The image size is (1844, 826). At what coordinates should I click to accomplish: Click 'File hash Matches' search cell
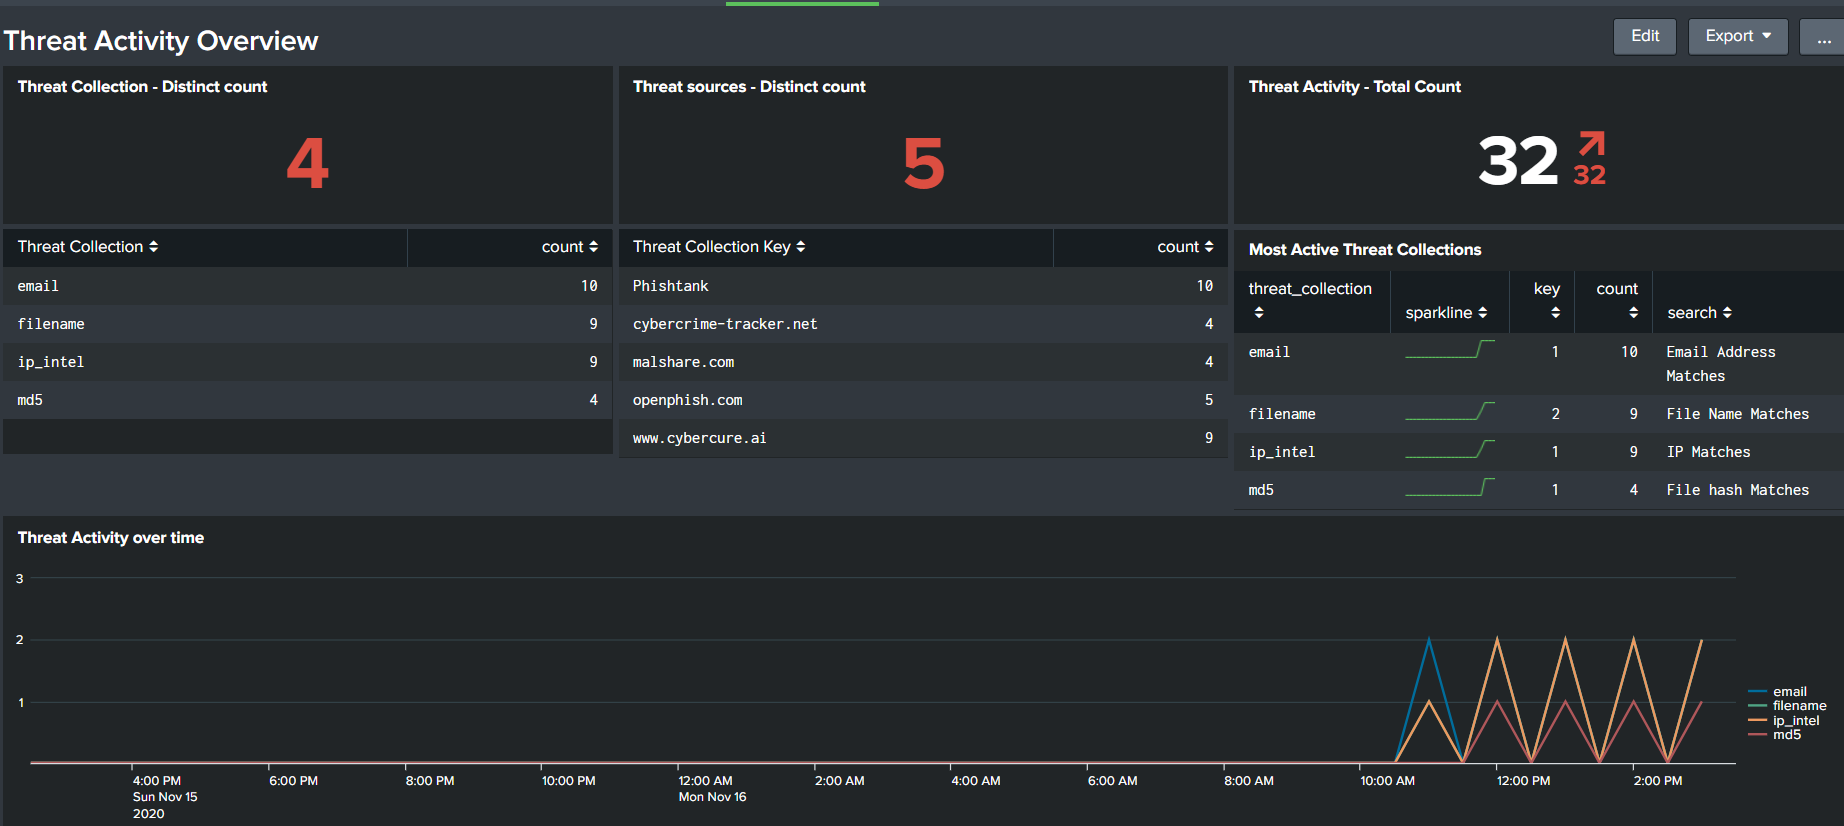1737,490
